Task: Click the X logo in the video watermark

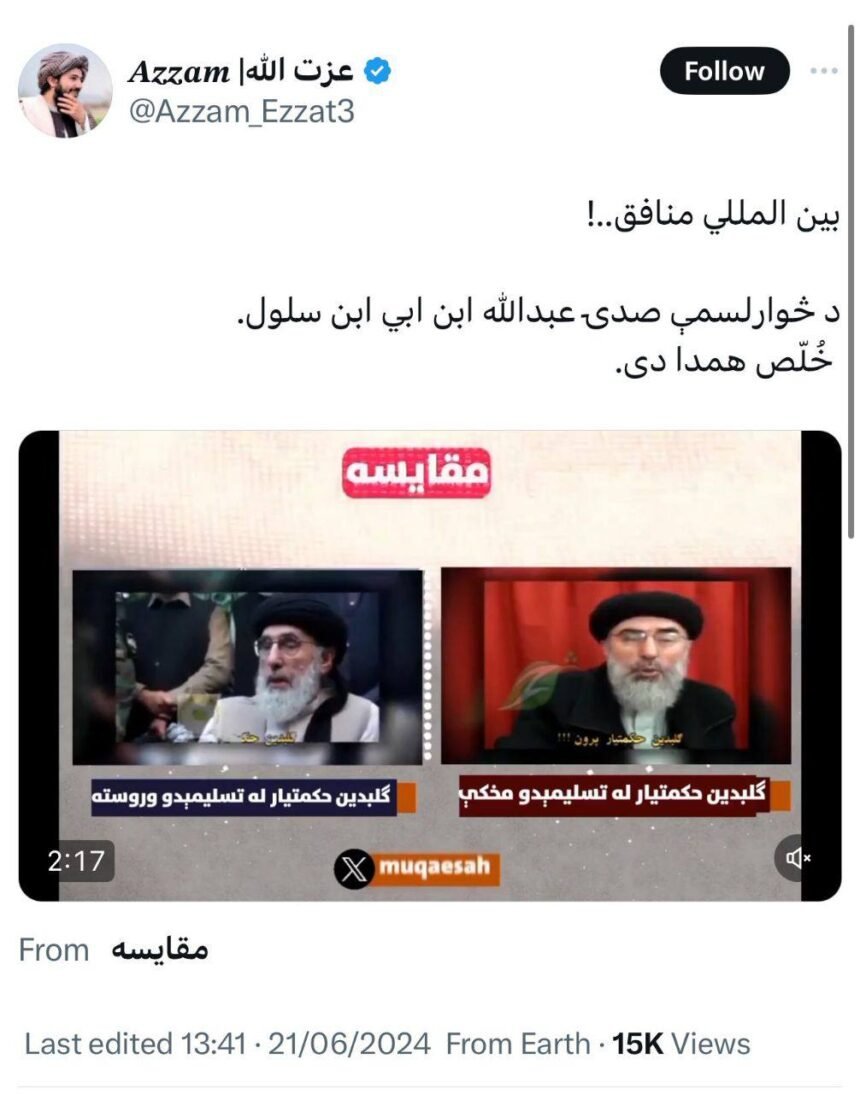Action: 354,869
